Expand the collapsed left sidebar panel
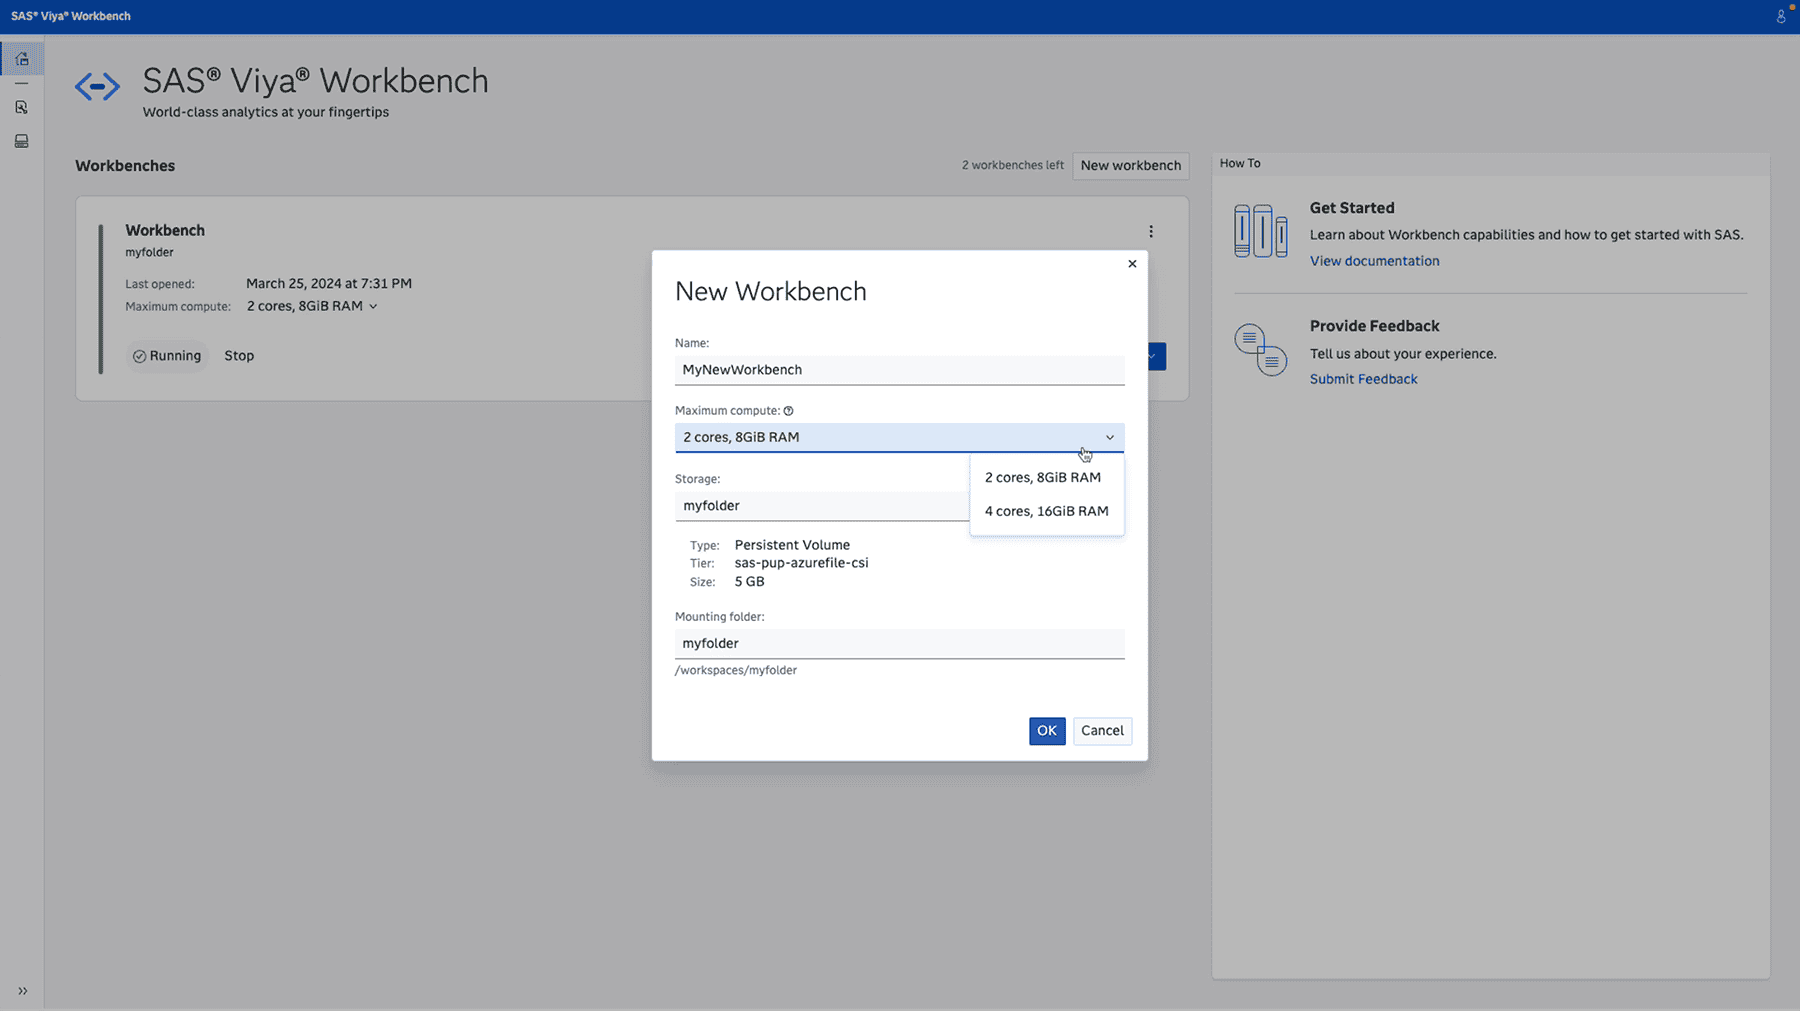 (x=22, y=991)
